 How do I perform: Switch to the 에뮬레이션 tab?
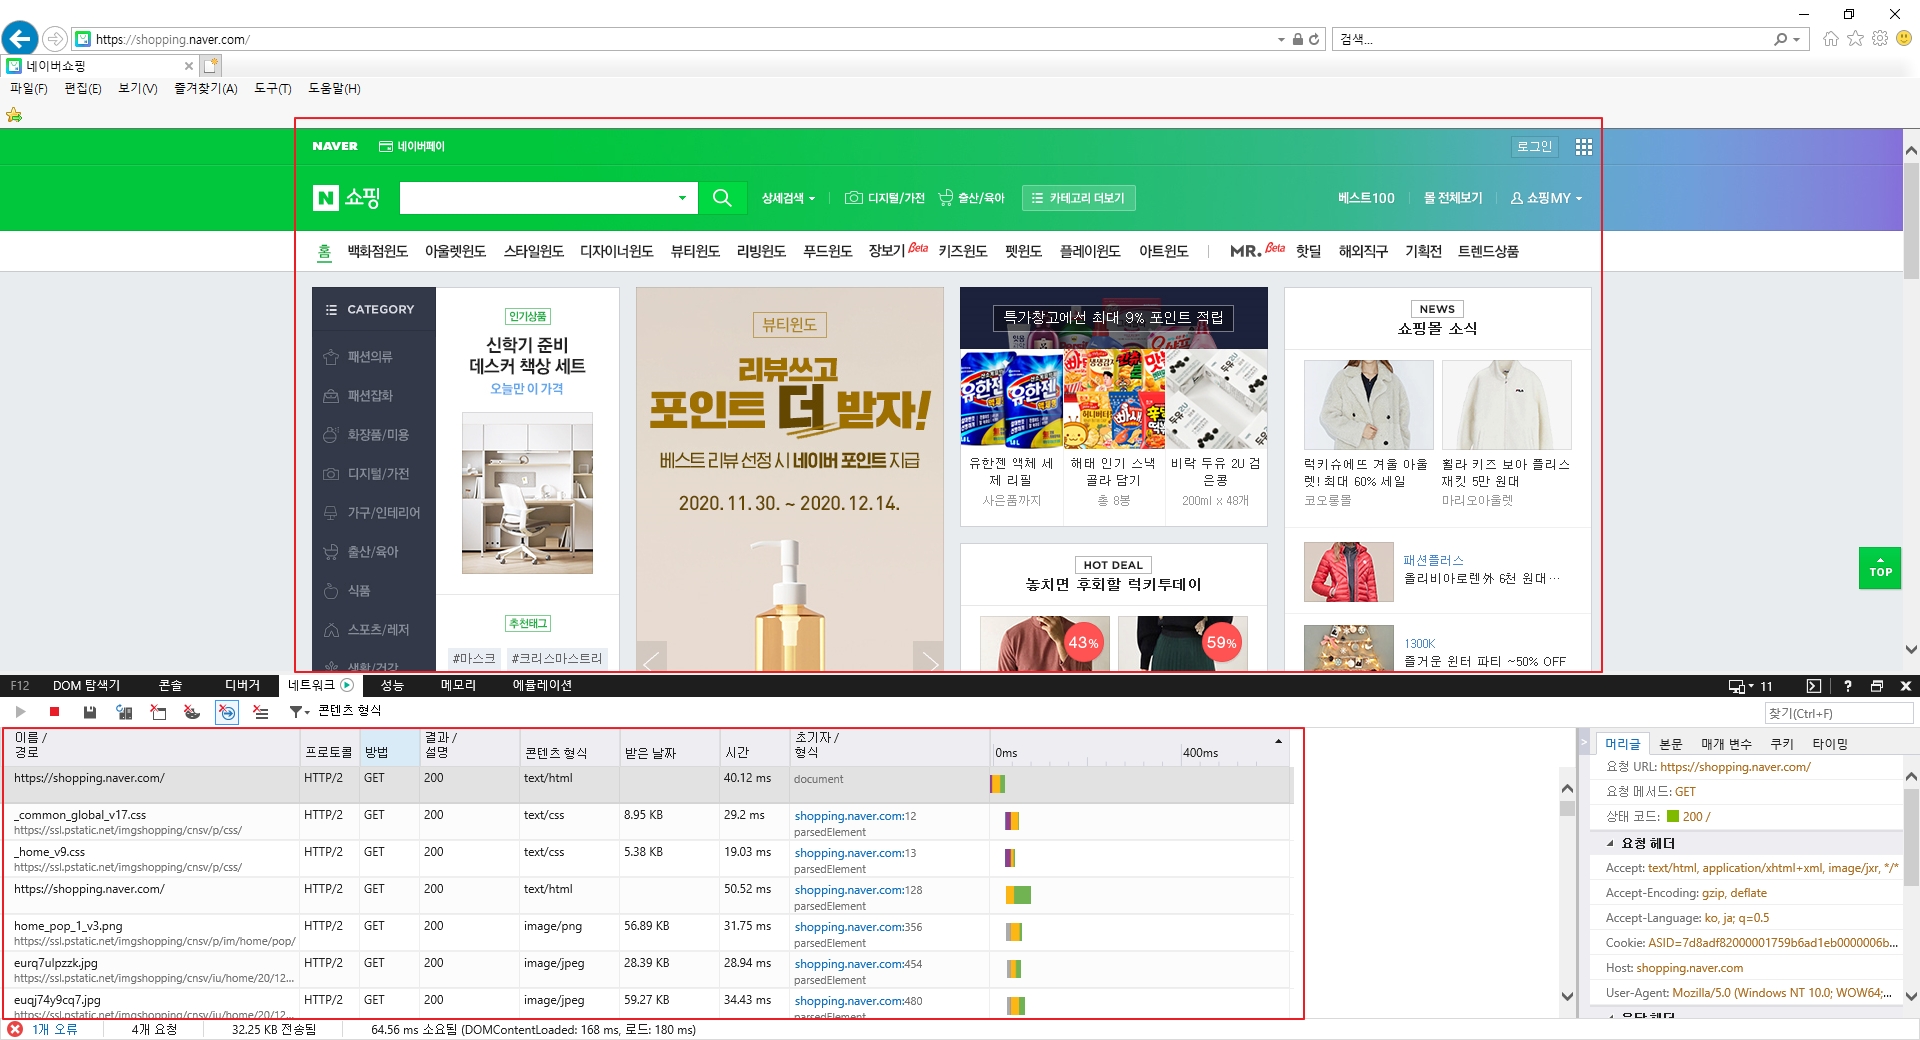pyautogui.click(x=542, y=686)
